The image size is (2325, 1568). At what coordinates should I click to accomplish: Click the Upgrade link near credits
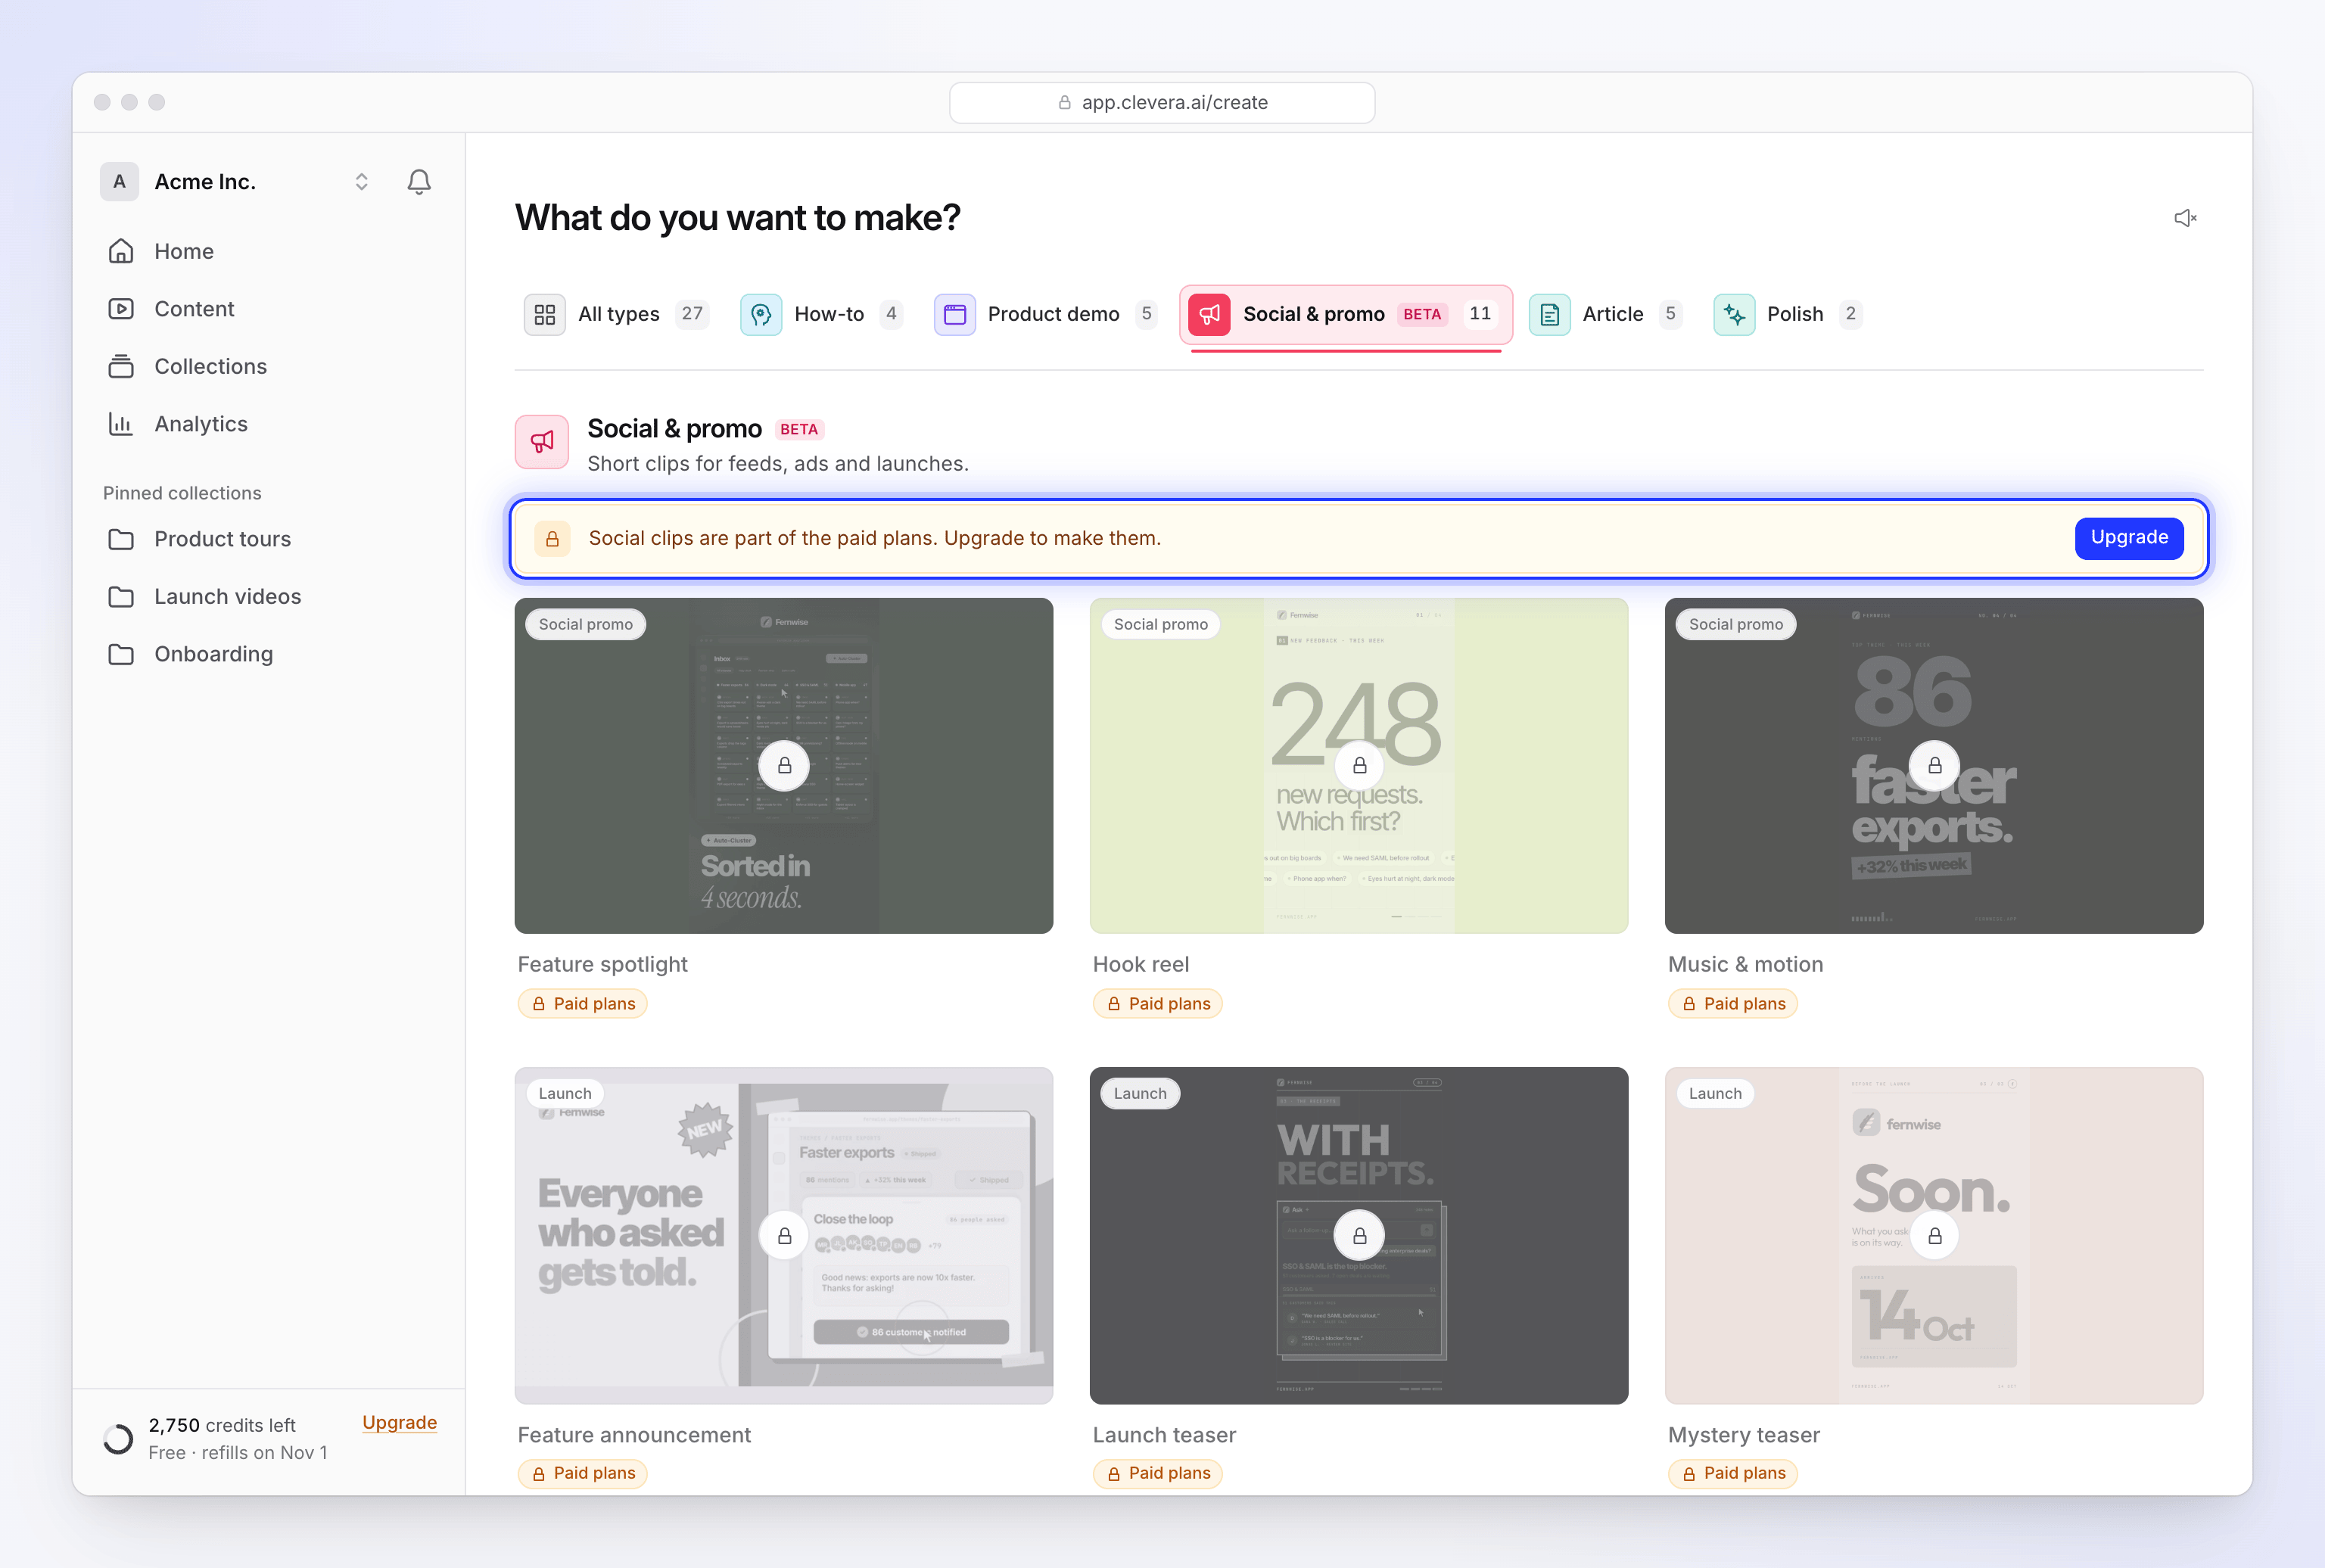click(399, 1422)
